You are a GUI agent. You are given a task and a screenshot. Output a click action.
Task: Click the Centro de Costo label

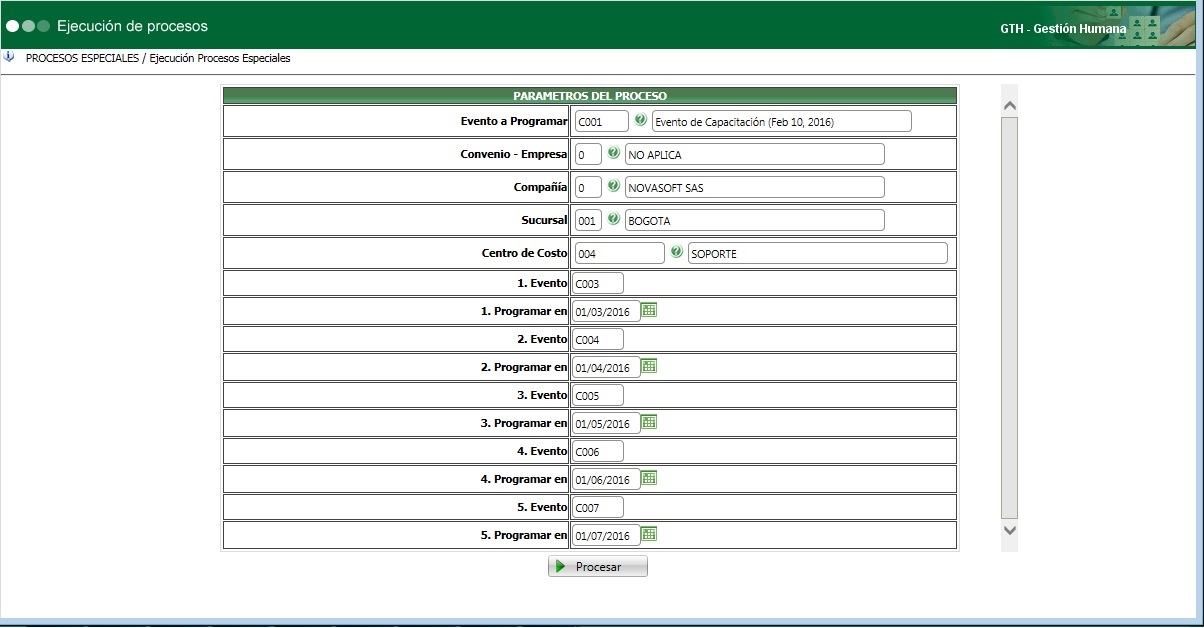tap(525, 253)
